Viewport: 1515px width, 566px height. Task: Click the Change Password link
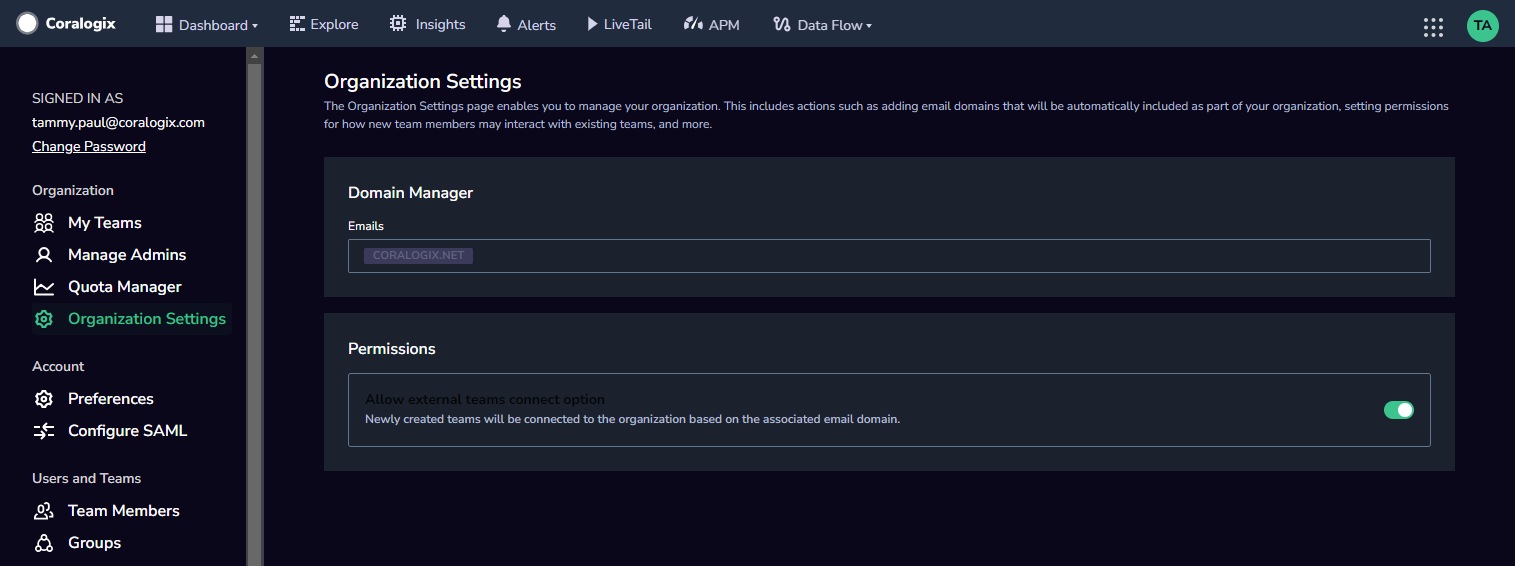[89, 146]
